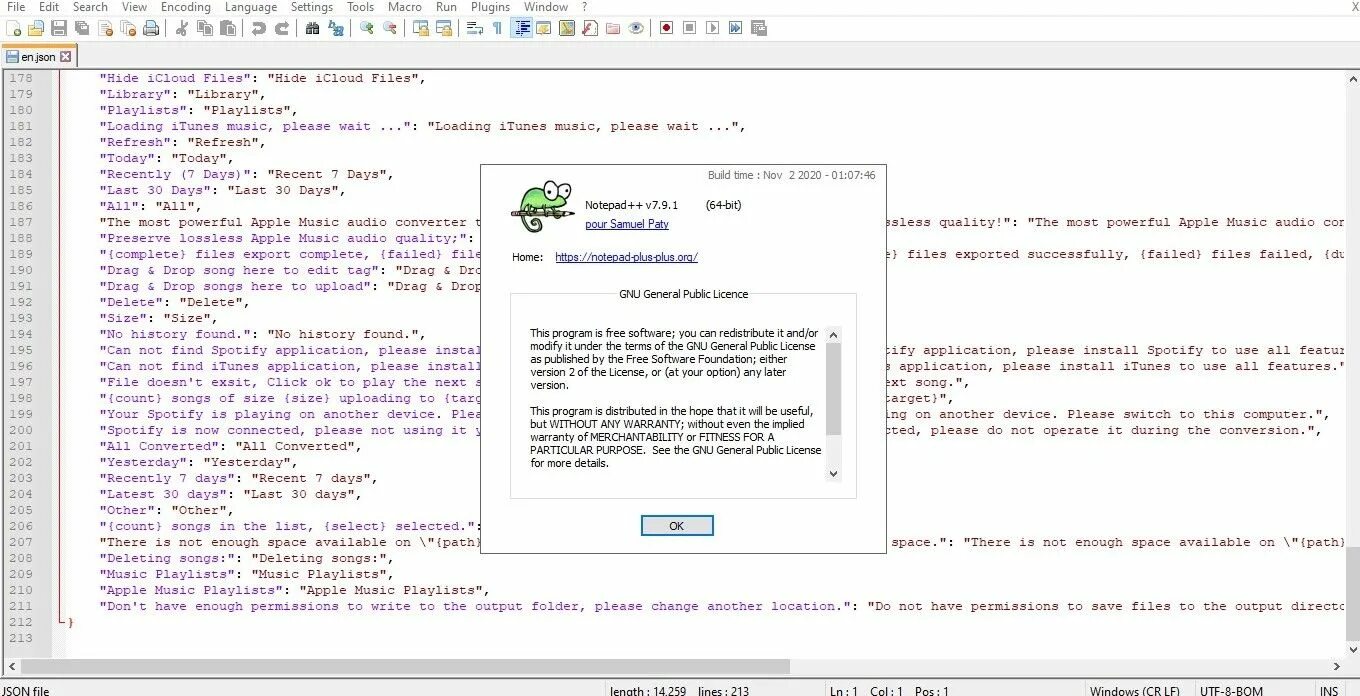Toggle the Monitoring eye icon
The height and width of the screenshot is (696, 1360).
click(636, 28)
